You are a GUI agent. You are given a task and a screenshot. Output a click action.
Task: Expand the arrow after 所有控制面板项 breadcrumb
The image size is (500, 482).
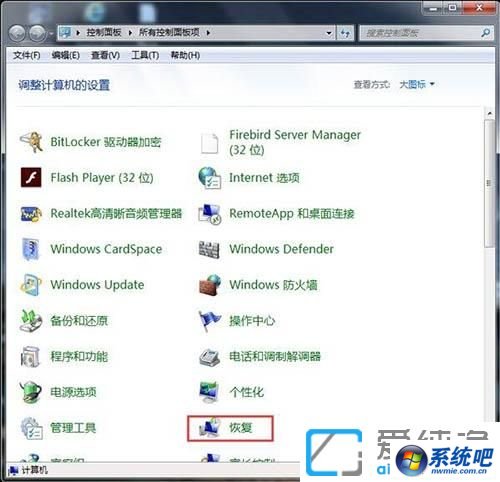click(x=208, y=33)
